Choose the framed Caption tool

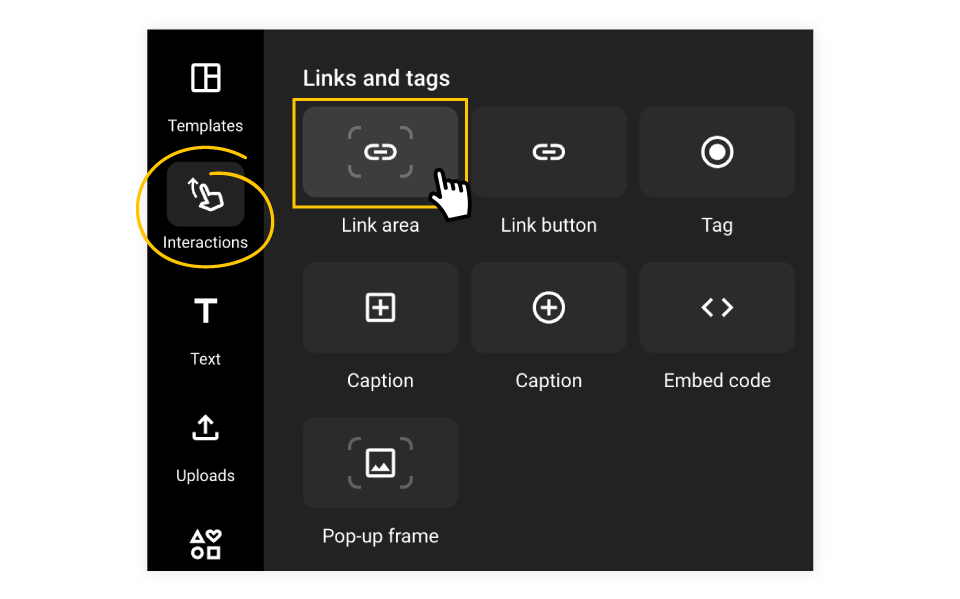(x=380, y=307)
